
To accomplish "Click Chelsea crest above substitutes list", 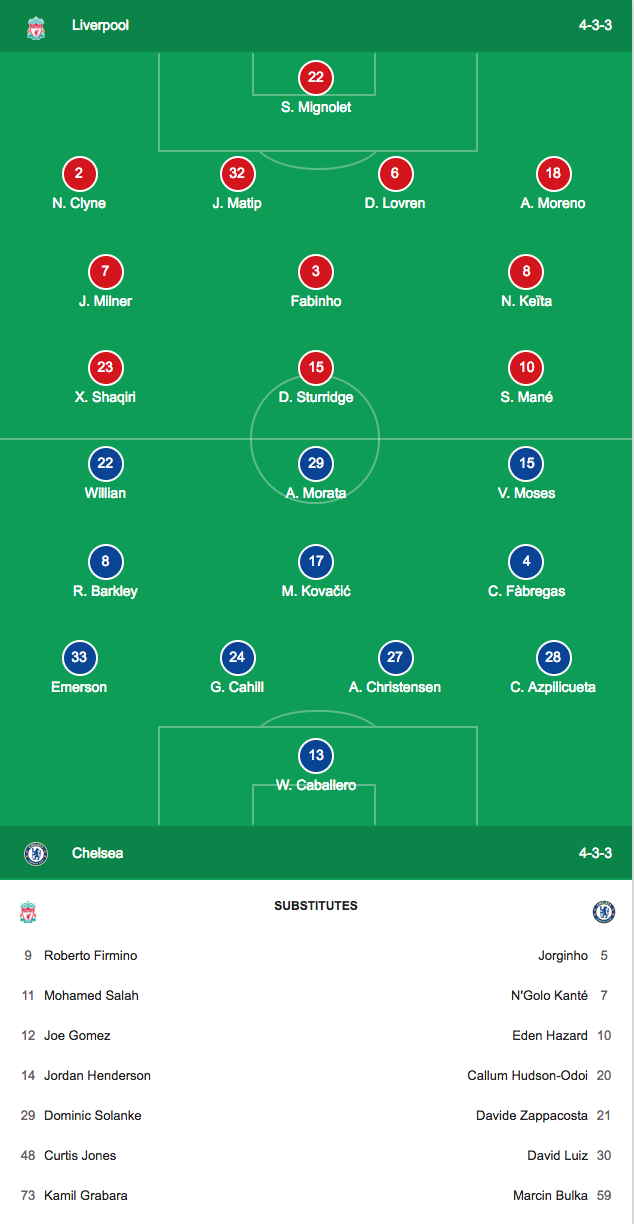I will pos(604,912).
